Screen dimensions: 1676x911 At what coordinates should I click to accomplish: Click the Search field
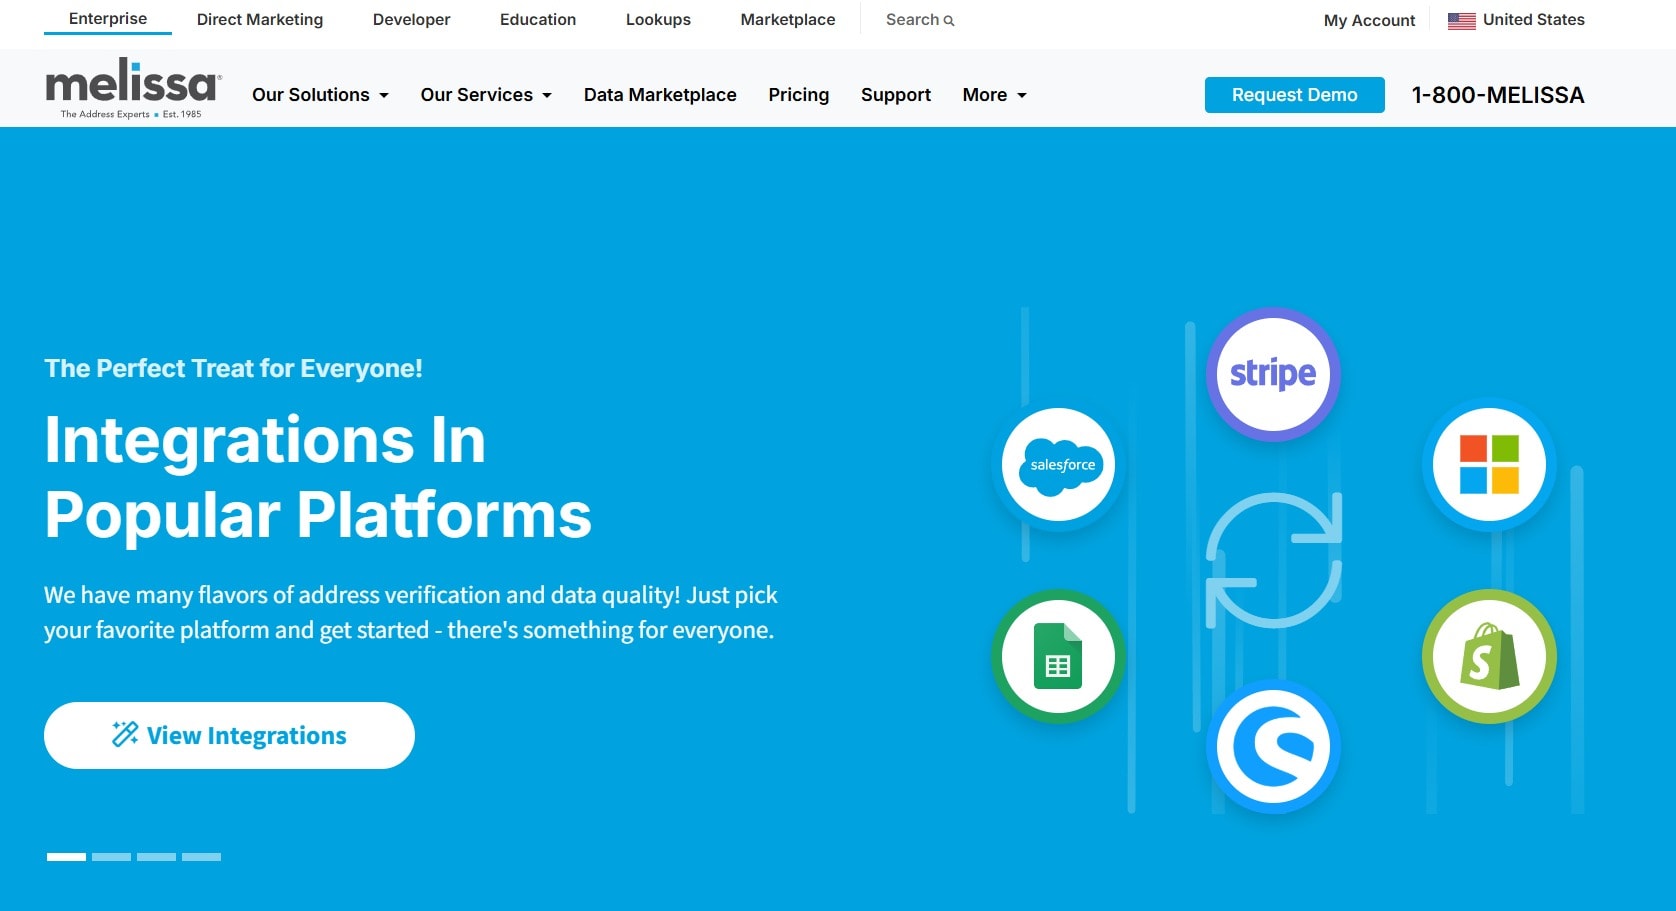pos(920,20)
